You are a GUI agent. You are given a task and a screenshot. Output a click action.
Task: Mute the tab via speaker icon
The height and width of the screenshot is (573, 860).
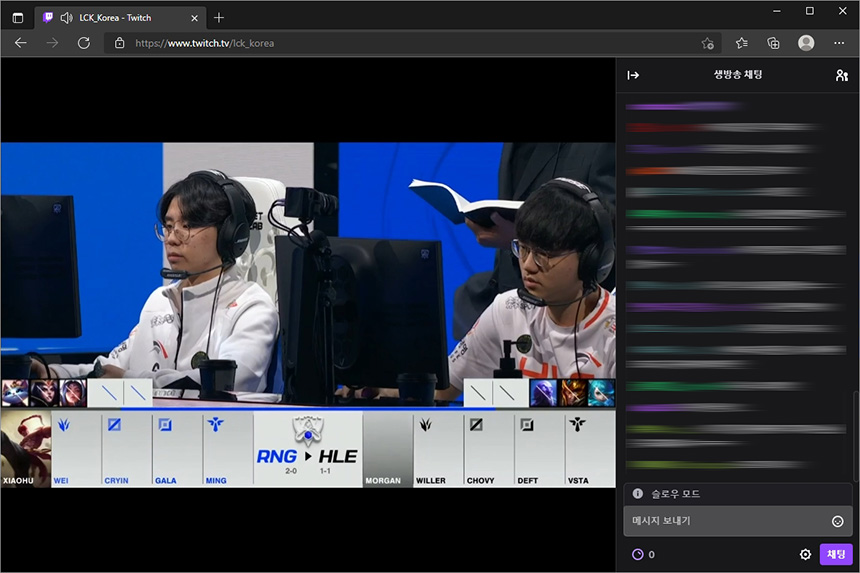66,18
